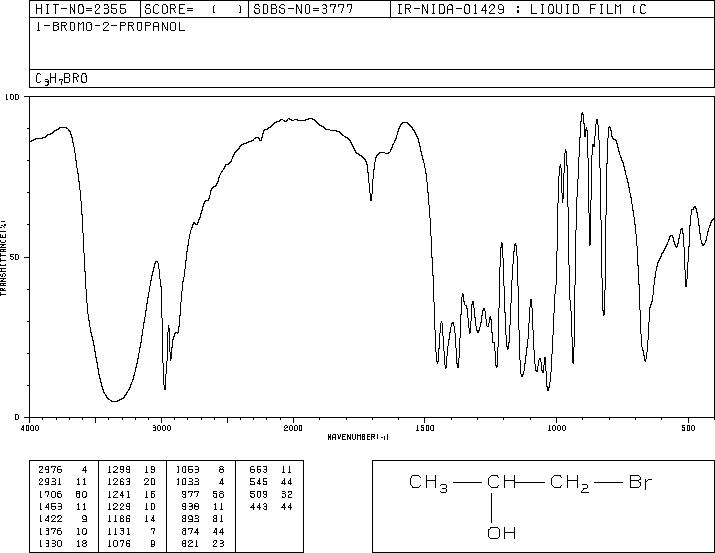Click the Br atom in the structure
The height and width of the screenshot is (553, 715).
coord(640,482)
